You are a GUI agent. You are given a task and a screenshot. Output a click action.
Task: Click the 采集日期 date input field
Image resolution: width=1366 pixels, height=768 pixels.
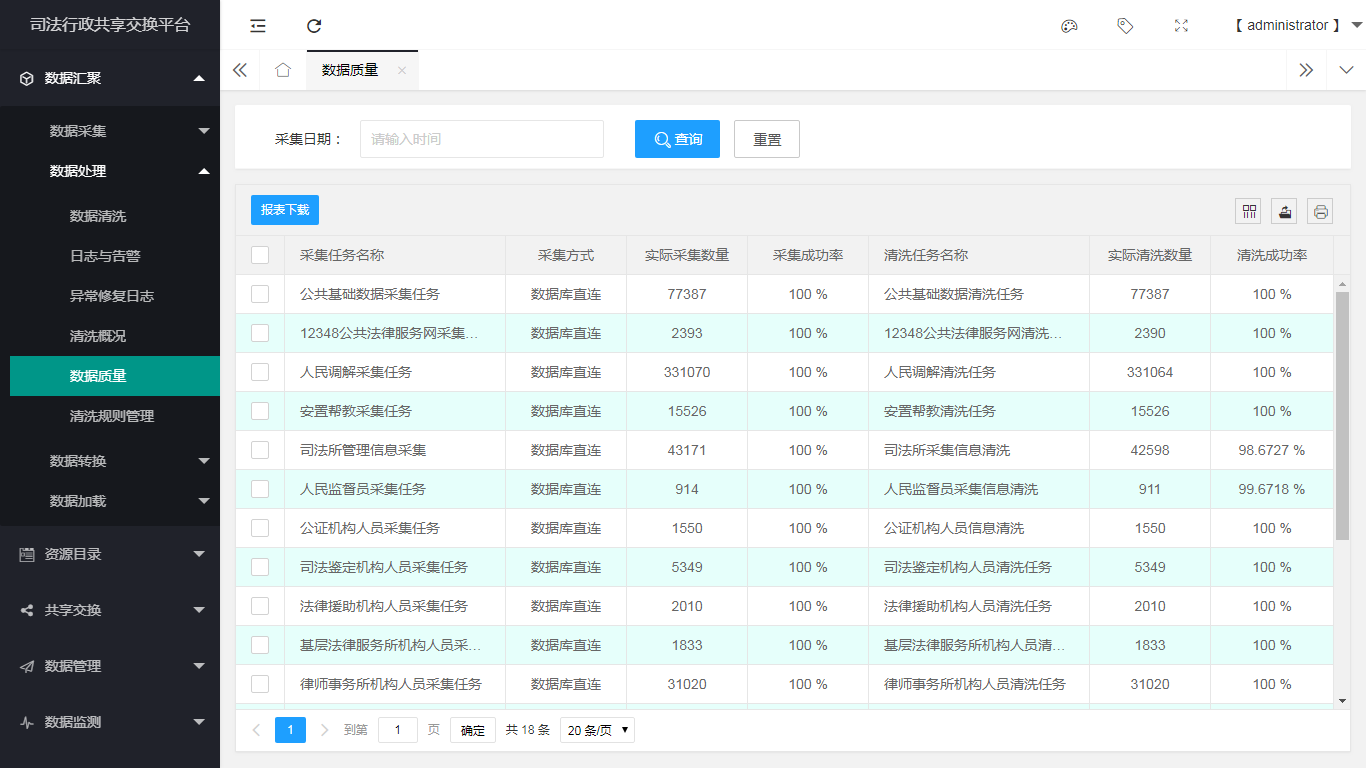click(482, 139)
